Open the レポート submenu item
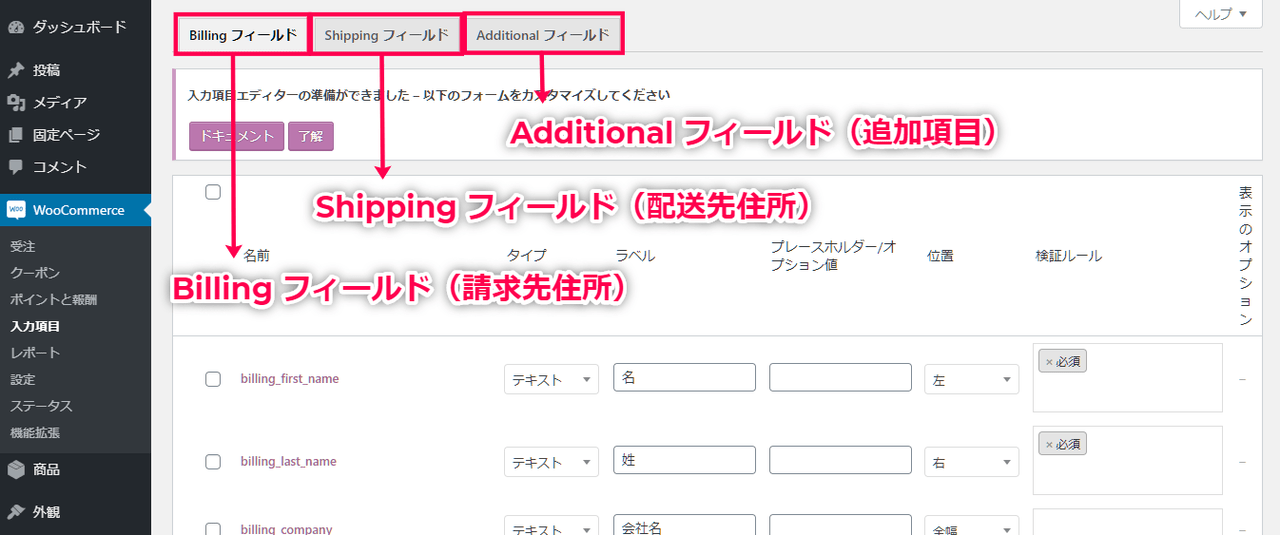 [35, 352]
